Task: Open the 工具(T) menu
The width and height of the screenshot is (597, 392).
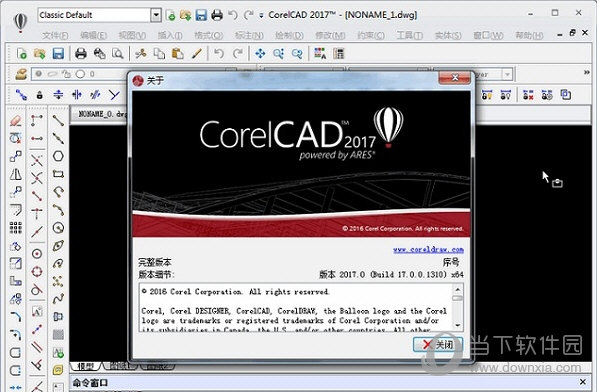Action: coord(410,36)
